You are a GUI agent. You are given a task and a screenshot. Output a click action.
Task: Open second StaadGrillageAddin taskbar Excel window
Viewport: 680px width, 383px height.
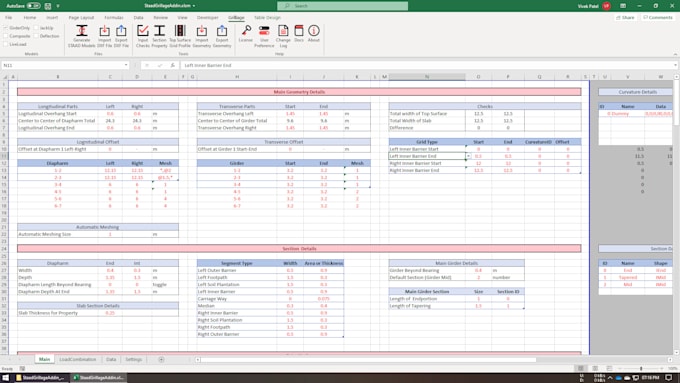click(99, 378)
